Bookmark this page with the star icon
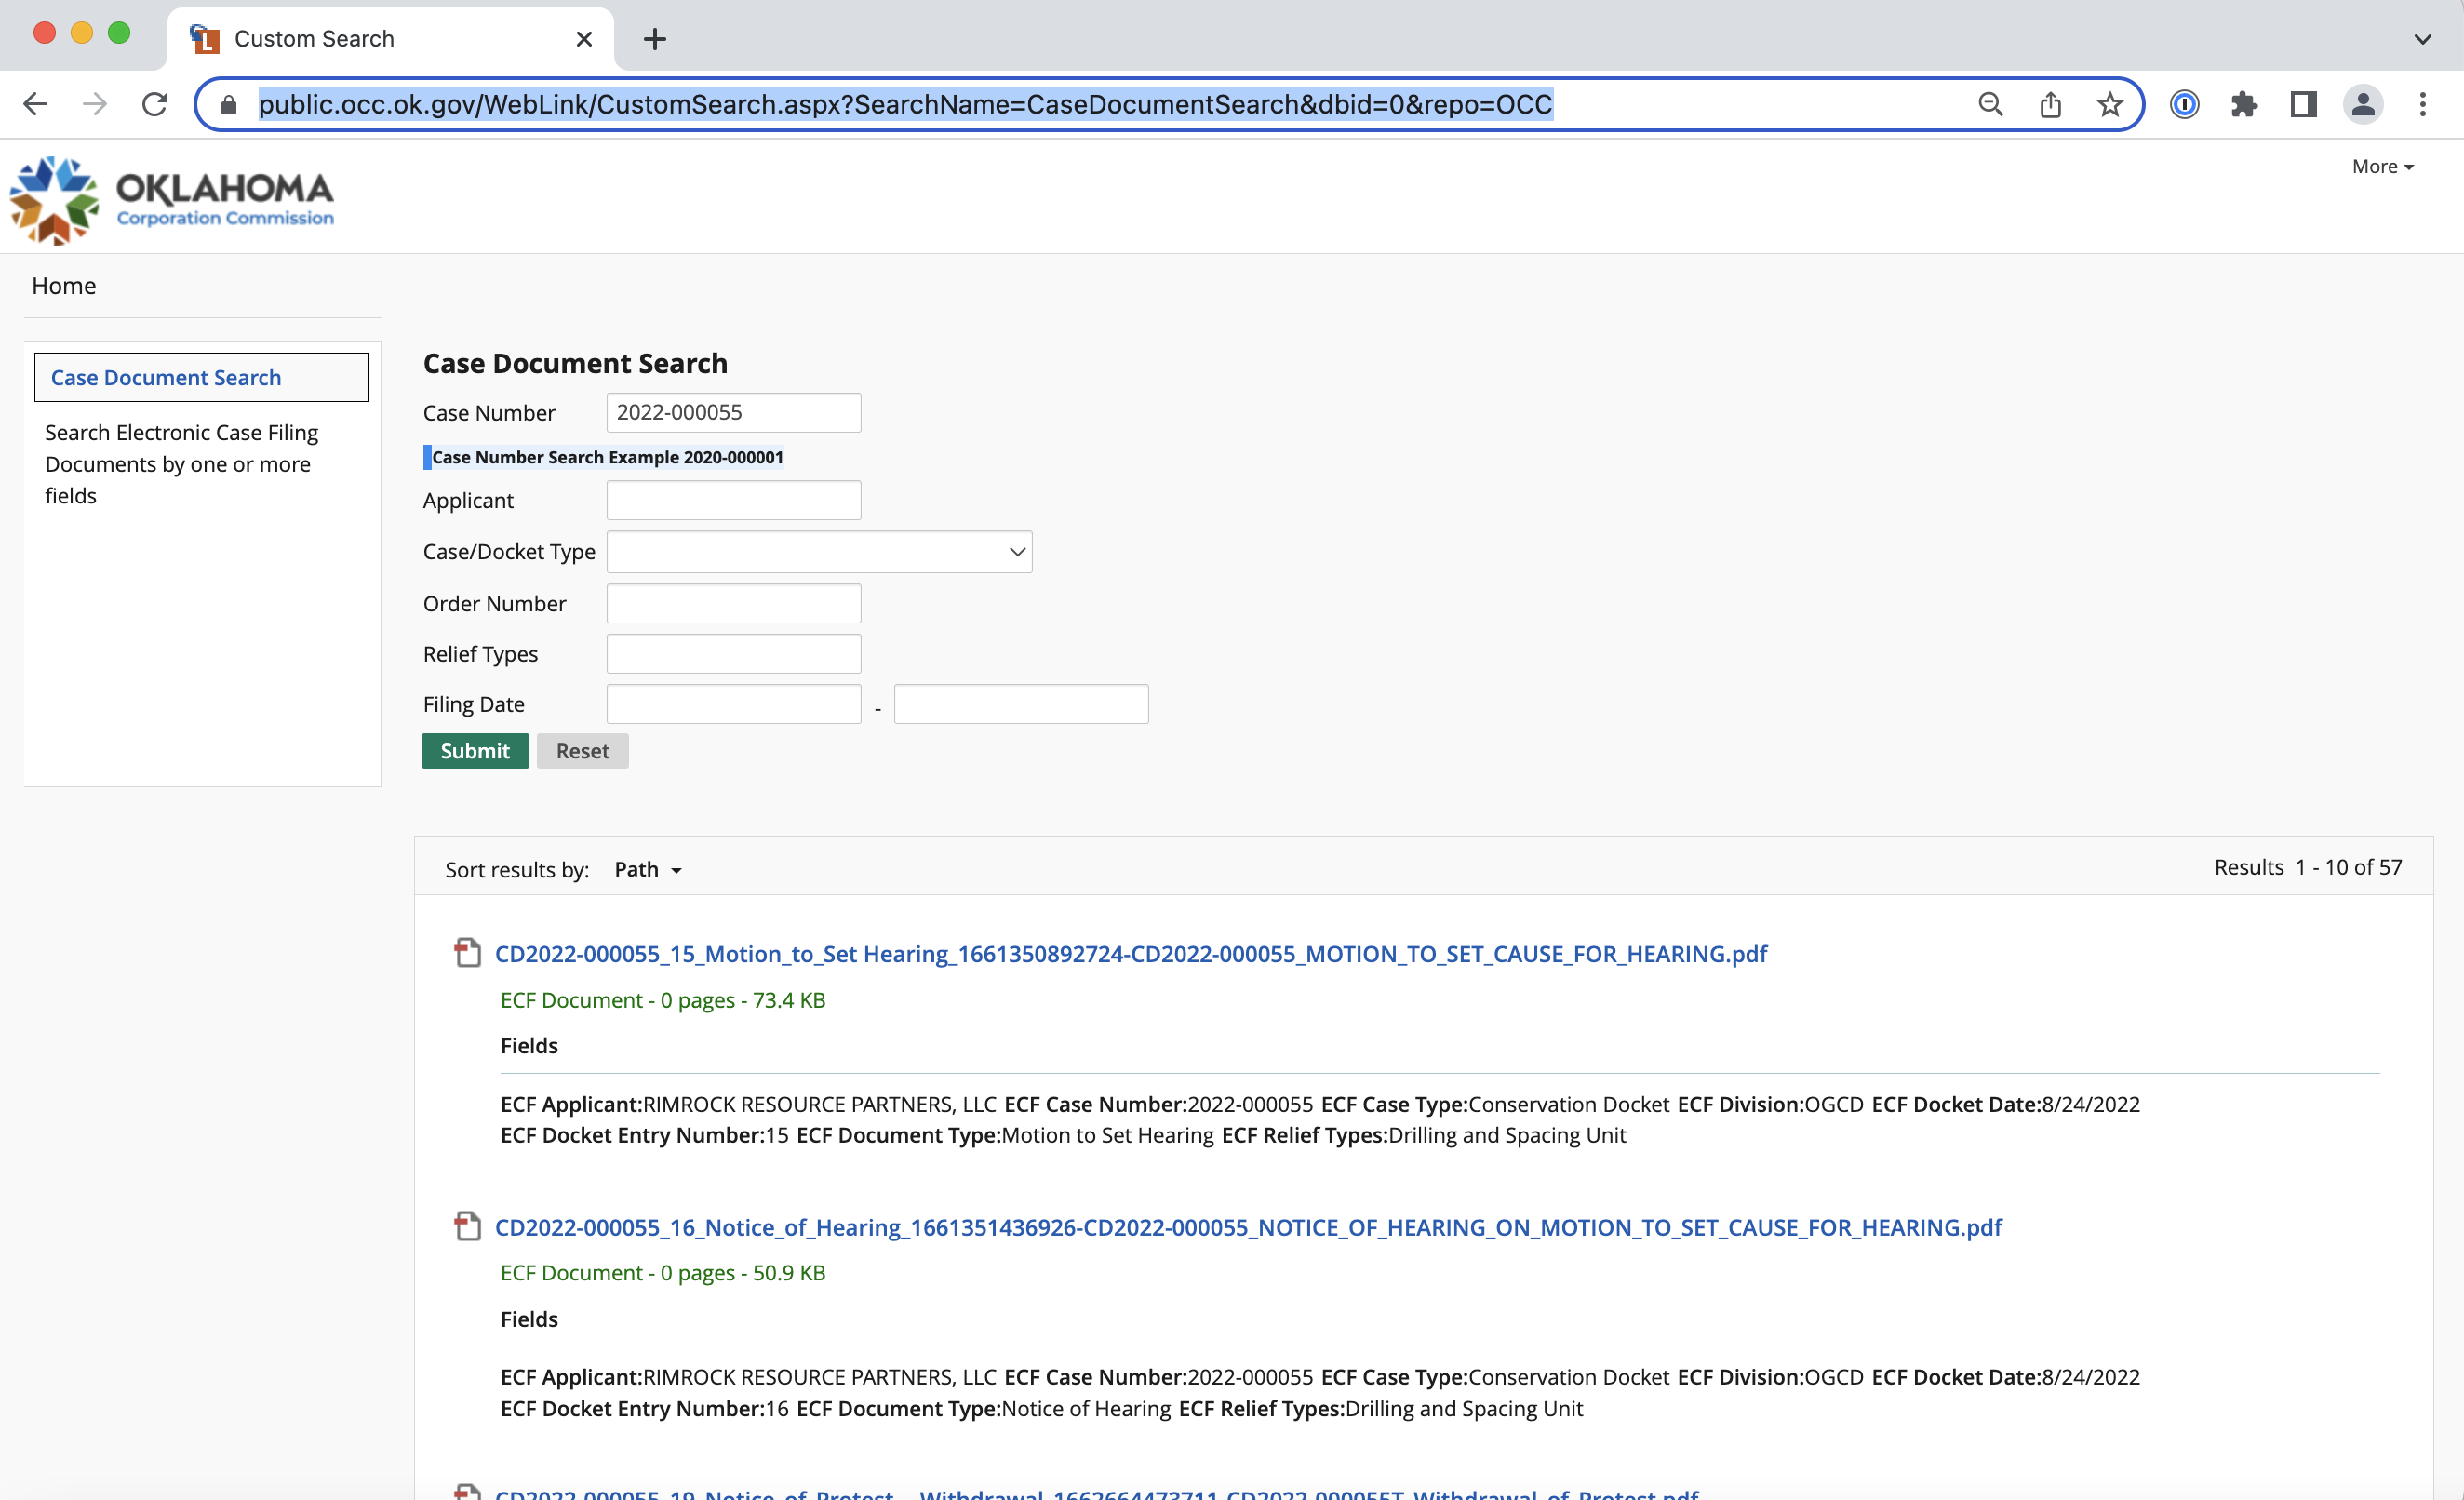The image size is (2464, 1500). [x=2110, y=104]
